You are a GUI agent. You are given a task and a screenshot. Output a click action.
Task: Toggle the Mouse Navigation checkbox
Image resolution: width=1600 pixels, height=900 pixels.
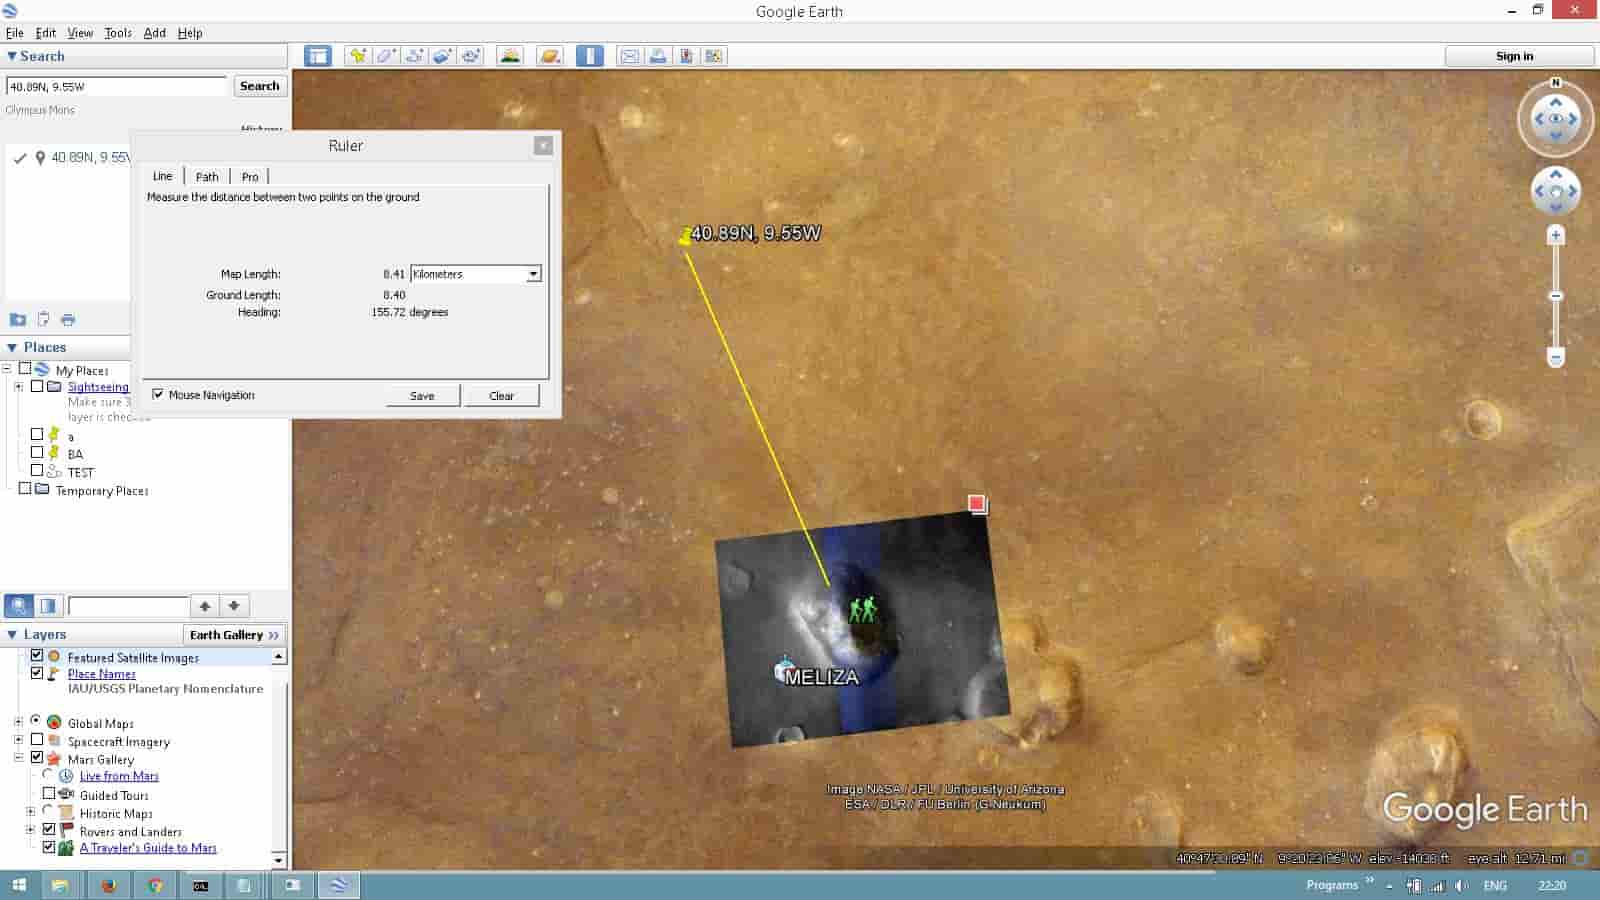tap(158, 395)
